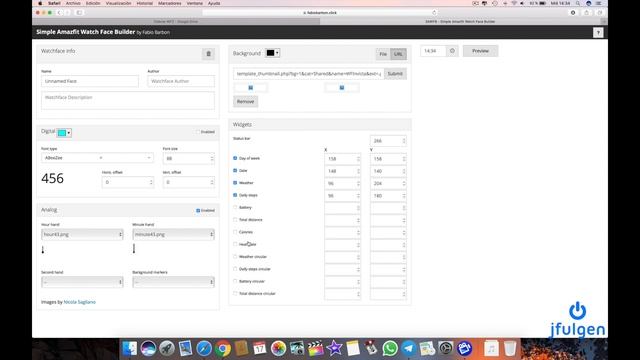Open the help question mark button
Screen dimensions: 640x360
pos(598,33)
